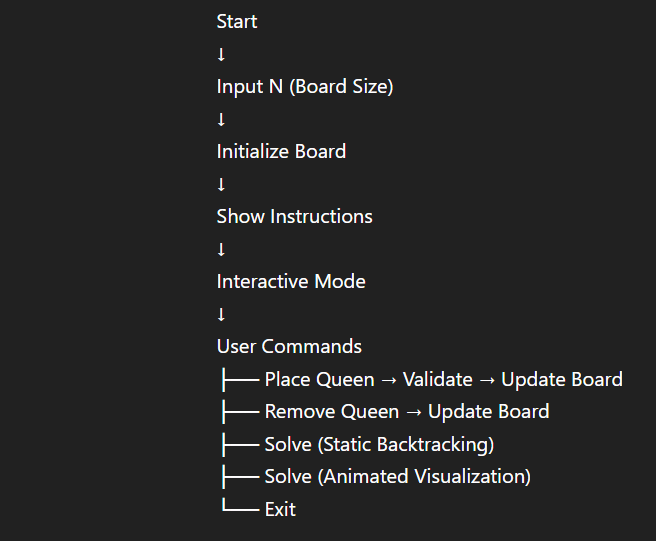The image size is (656, 541).
Task: Click the down arrow beneath Start
Action: (221, 54)
